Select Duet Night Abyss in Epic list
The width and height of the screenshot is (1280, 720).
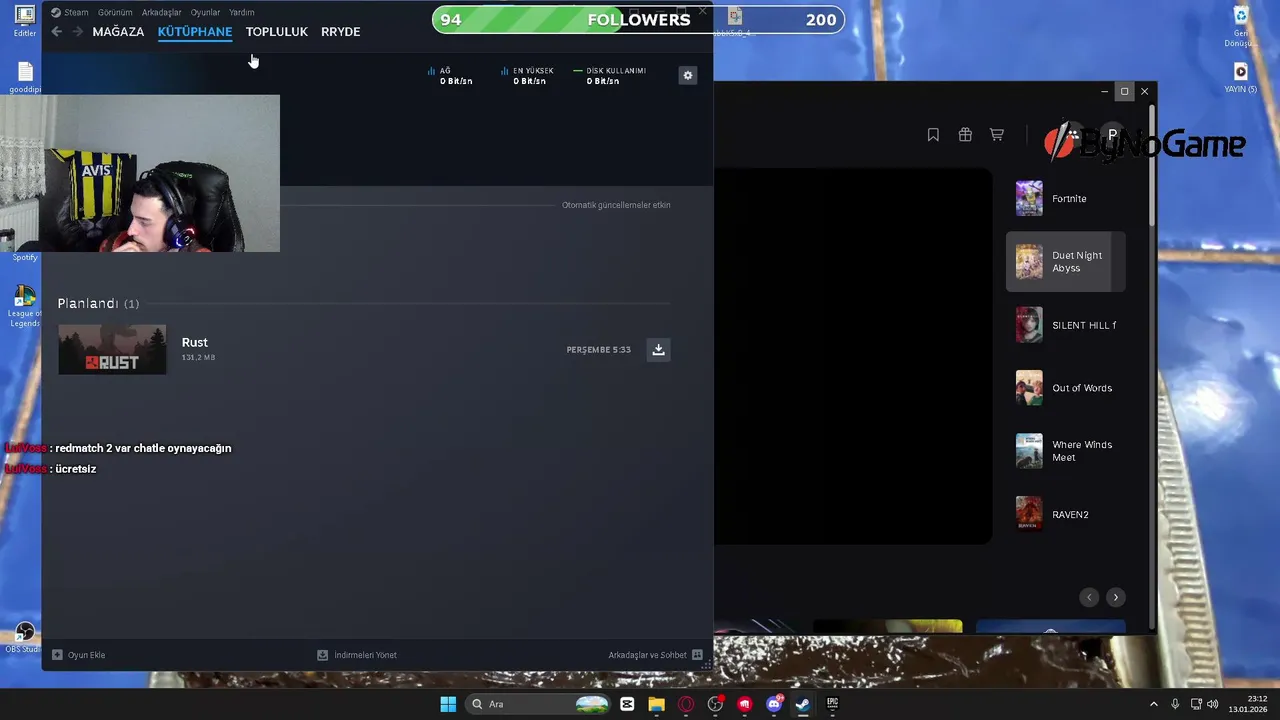(1066, 262)
